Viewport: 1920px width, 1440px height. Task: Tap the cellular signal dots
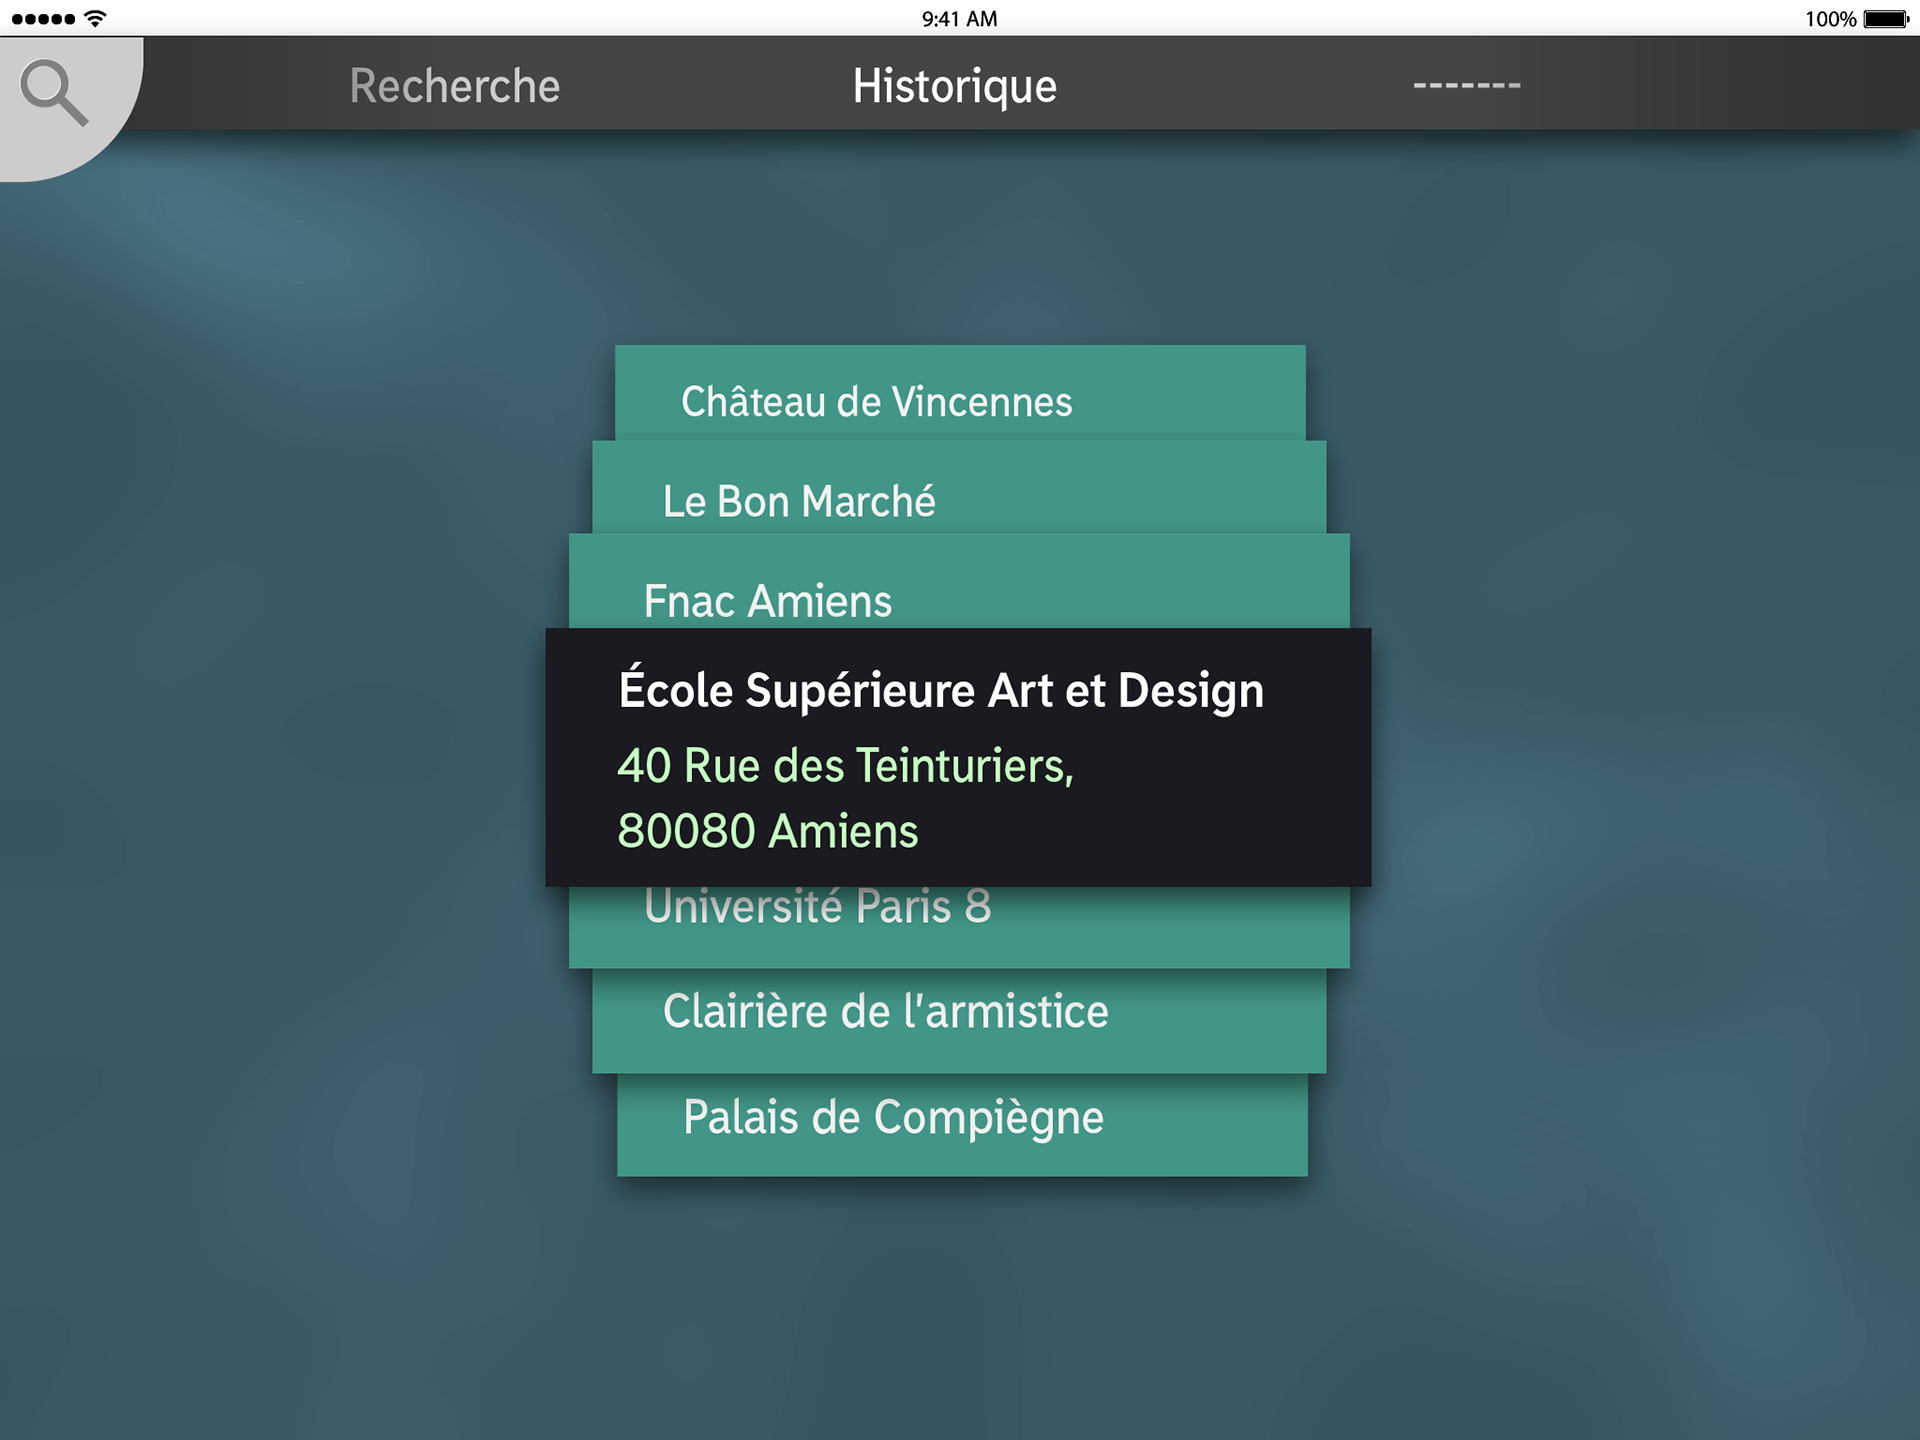tap(43, 19)
